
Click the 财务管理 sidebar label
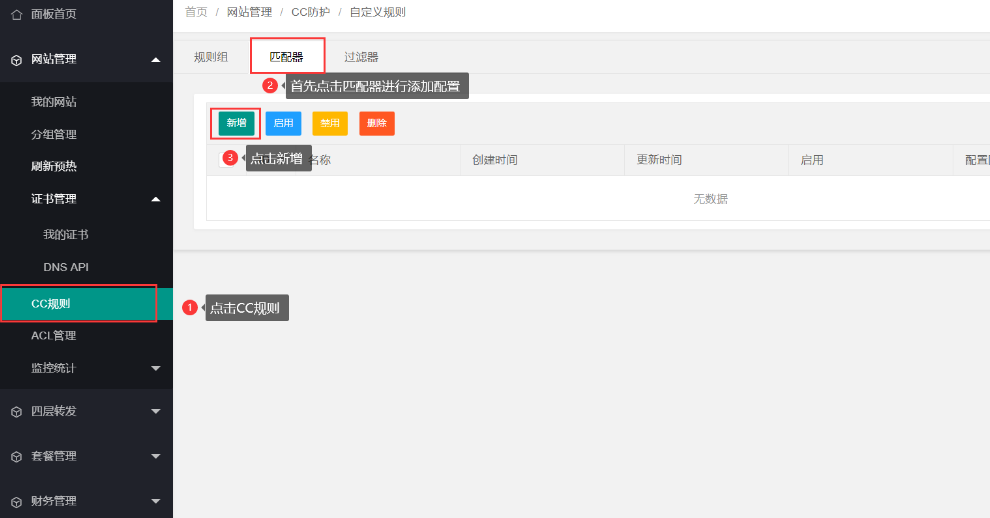pyautogui.click(x=54, y=501)
